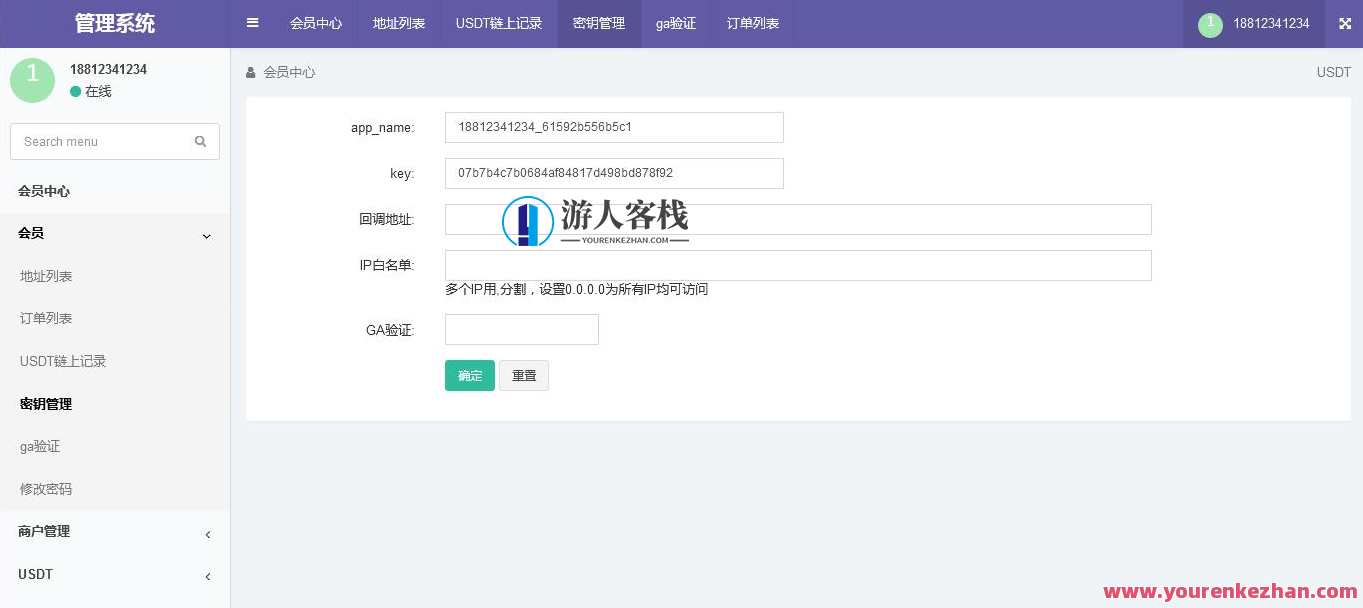Image resolution: width=1363 pixels, height=608 pixels.
Task: Click inside the 回调地址 input field
Action: coord(797,219)
